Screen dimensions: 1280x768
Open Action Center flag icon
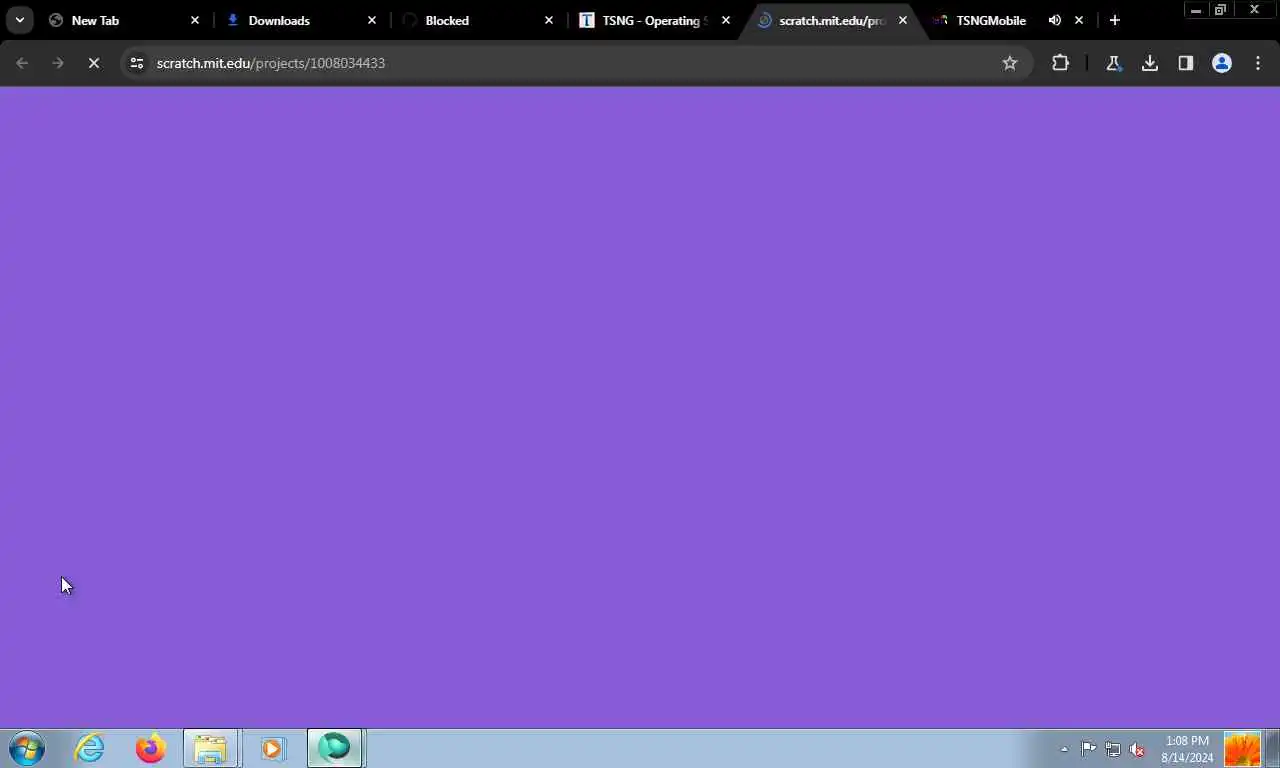[x=1089, y=749]
